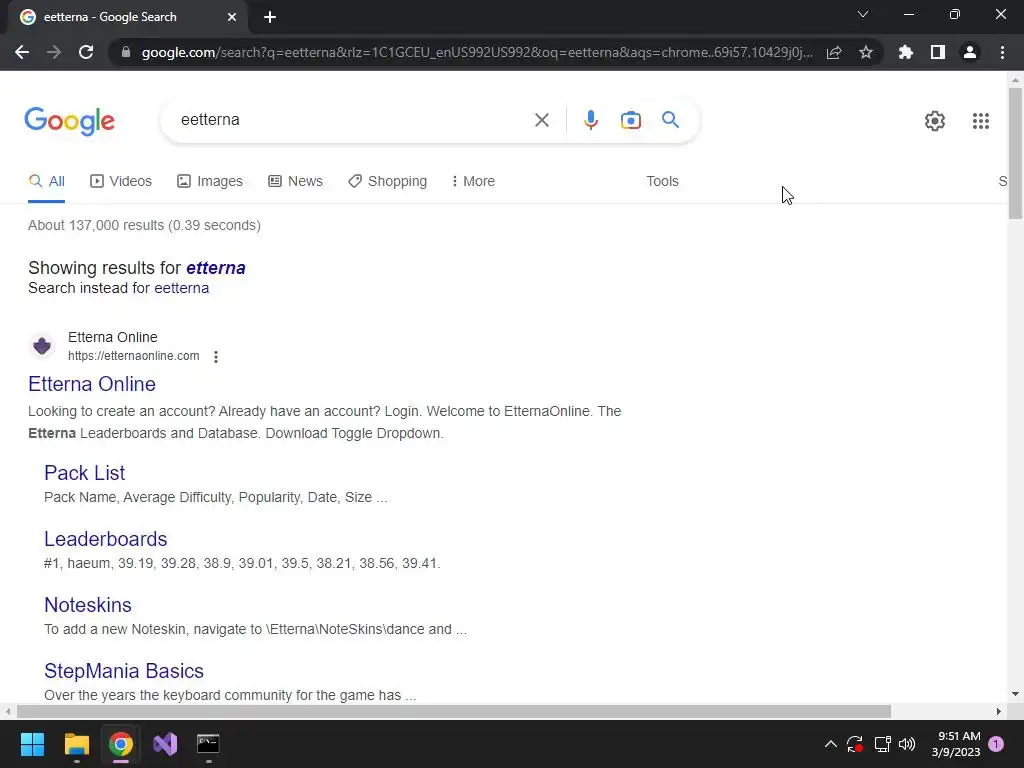Click the scroll right arrow
The image size is (1024, 768).
tap(999, 711)
